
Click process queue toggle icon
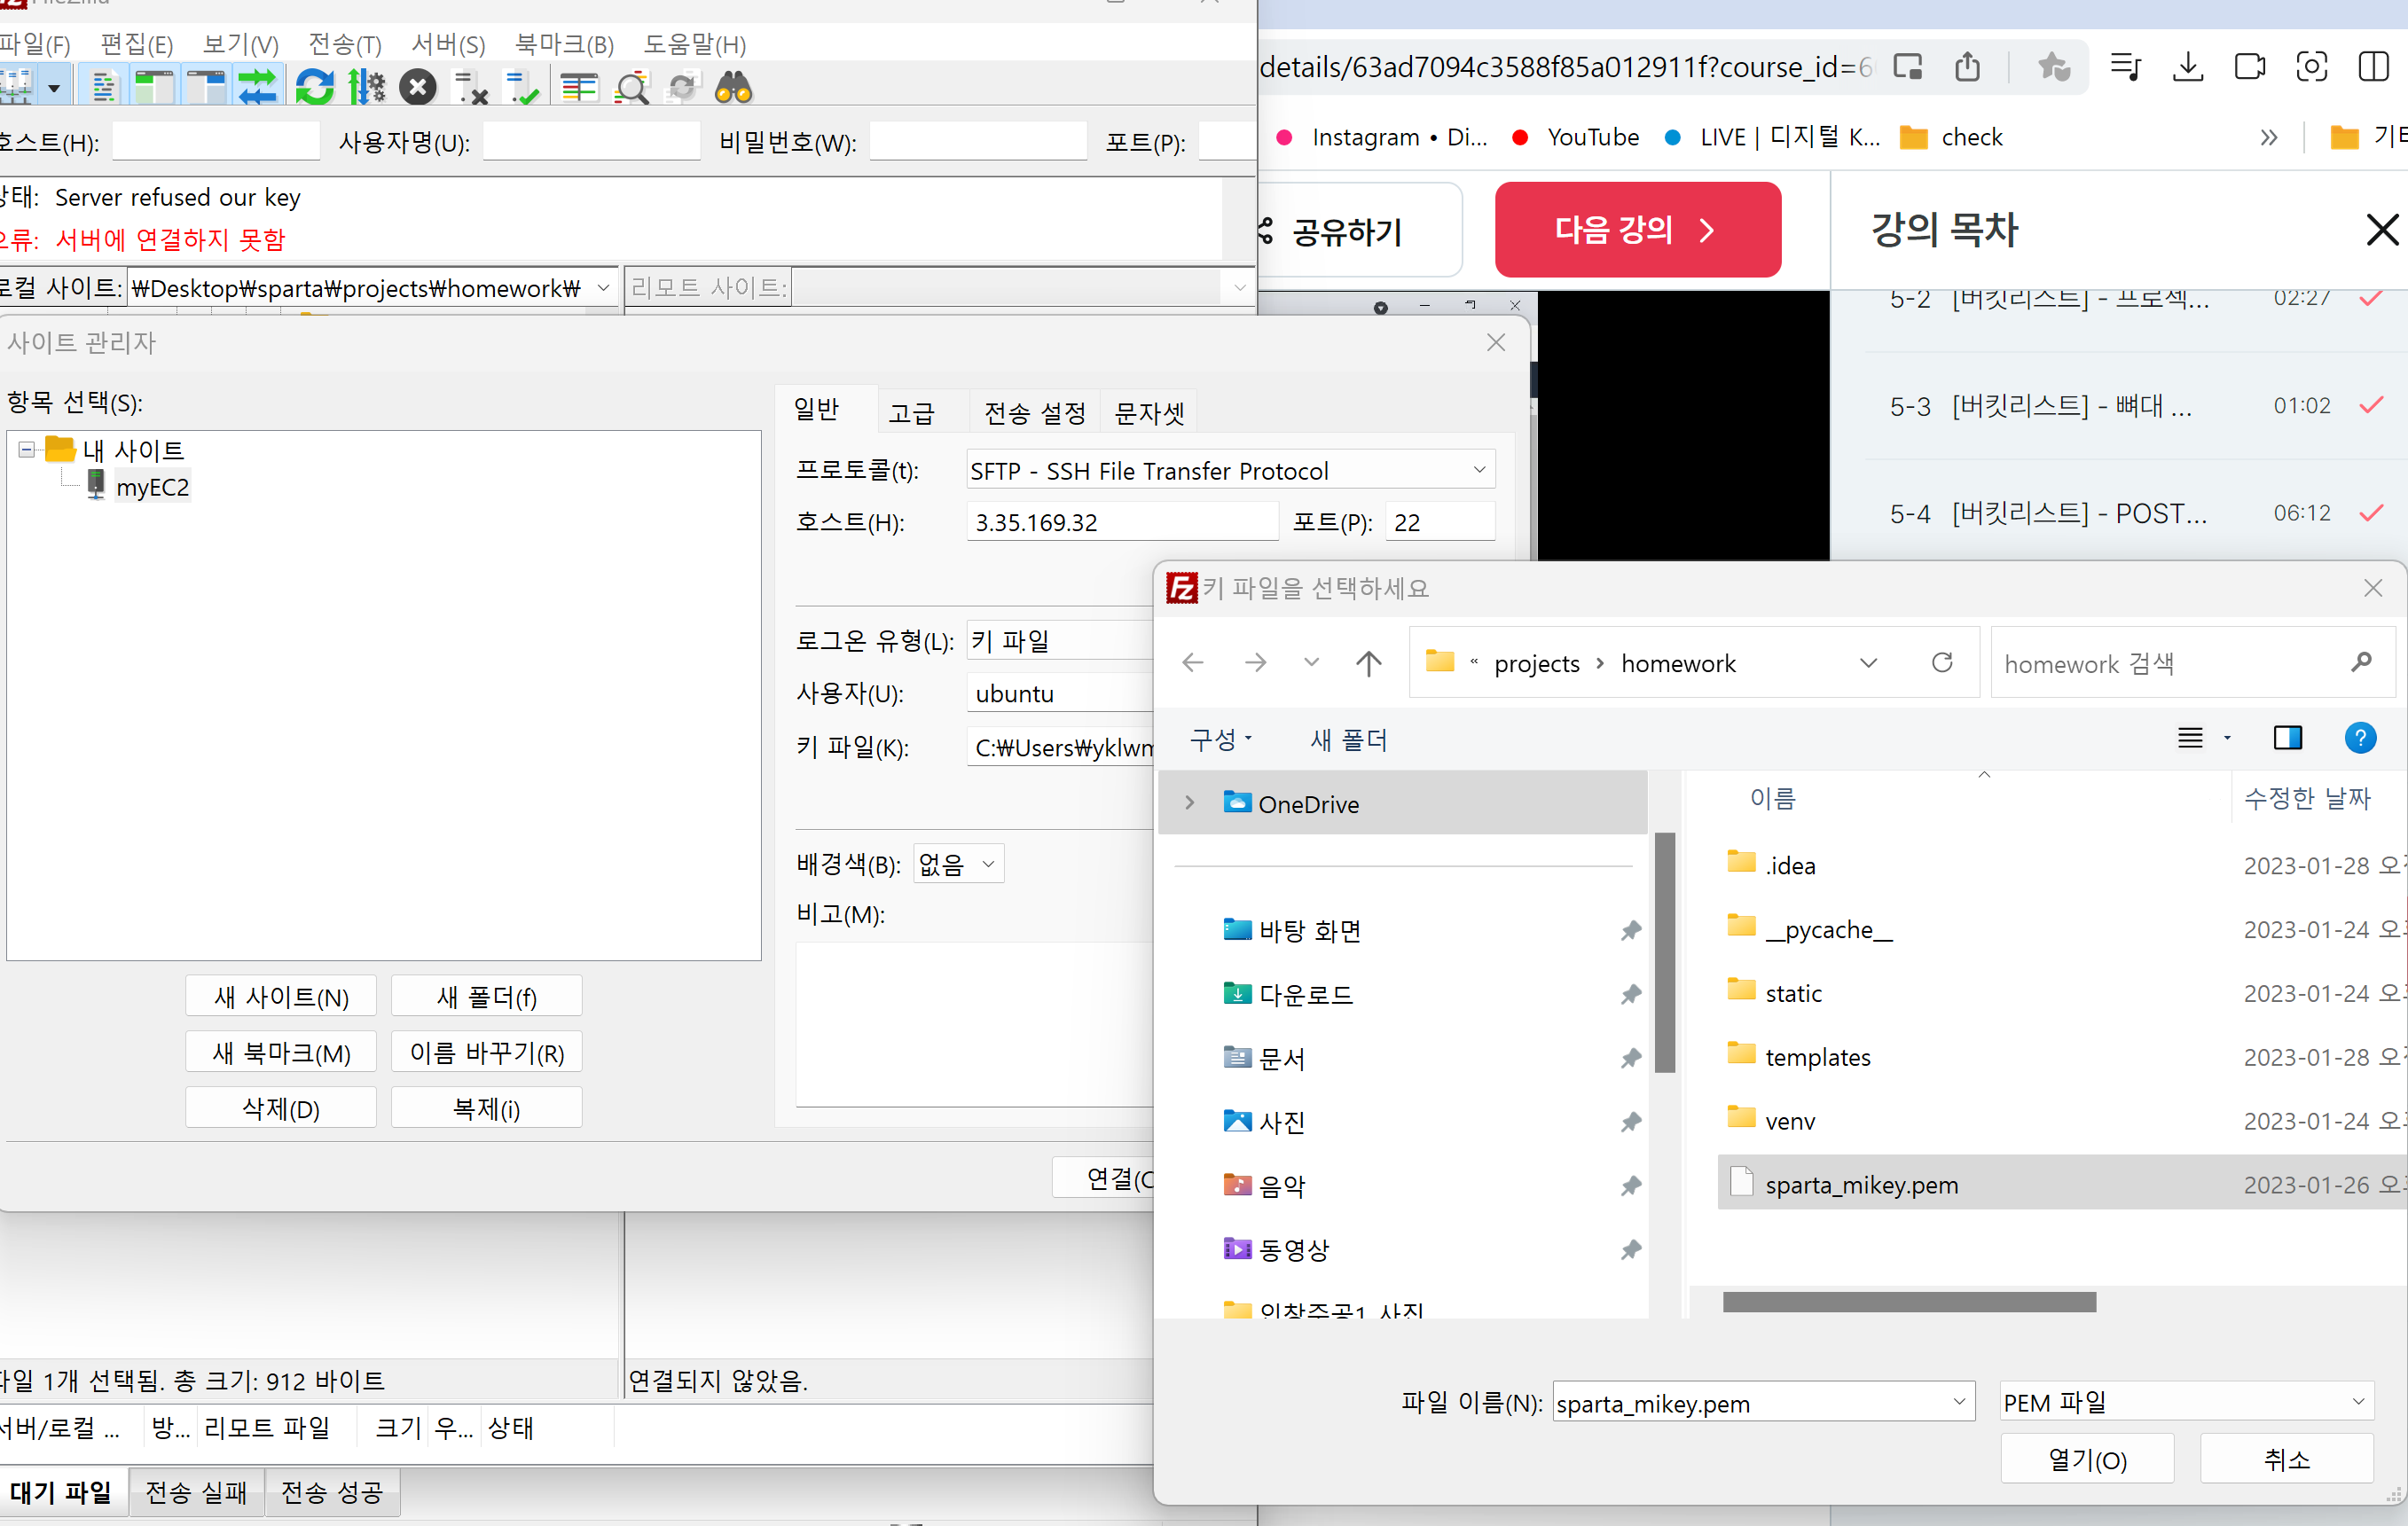point(366,88)
